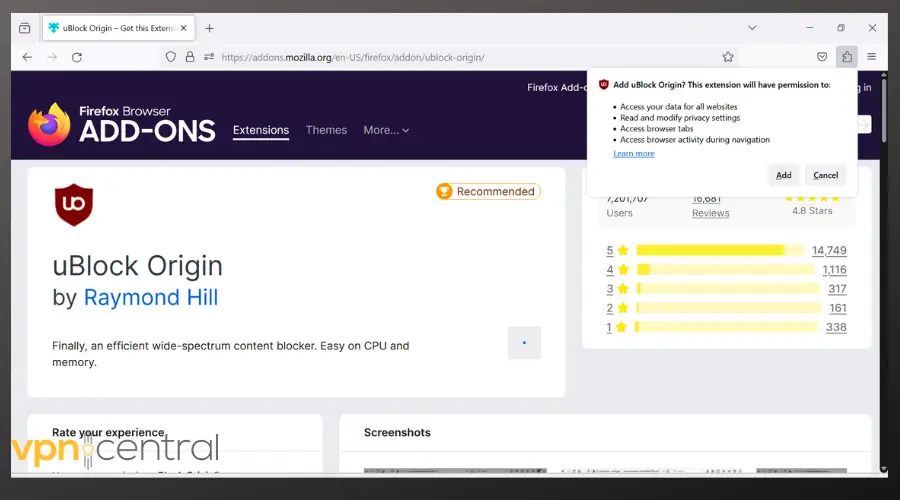This screenshot has width=900, height=500.
Task: Select 'Access your data for all websites' text
Action: pyautogui.click(x=678, y=107)
